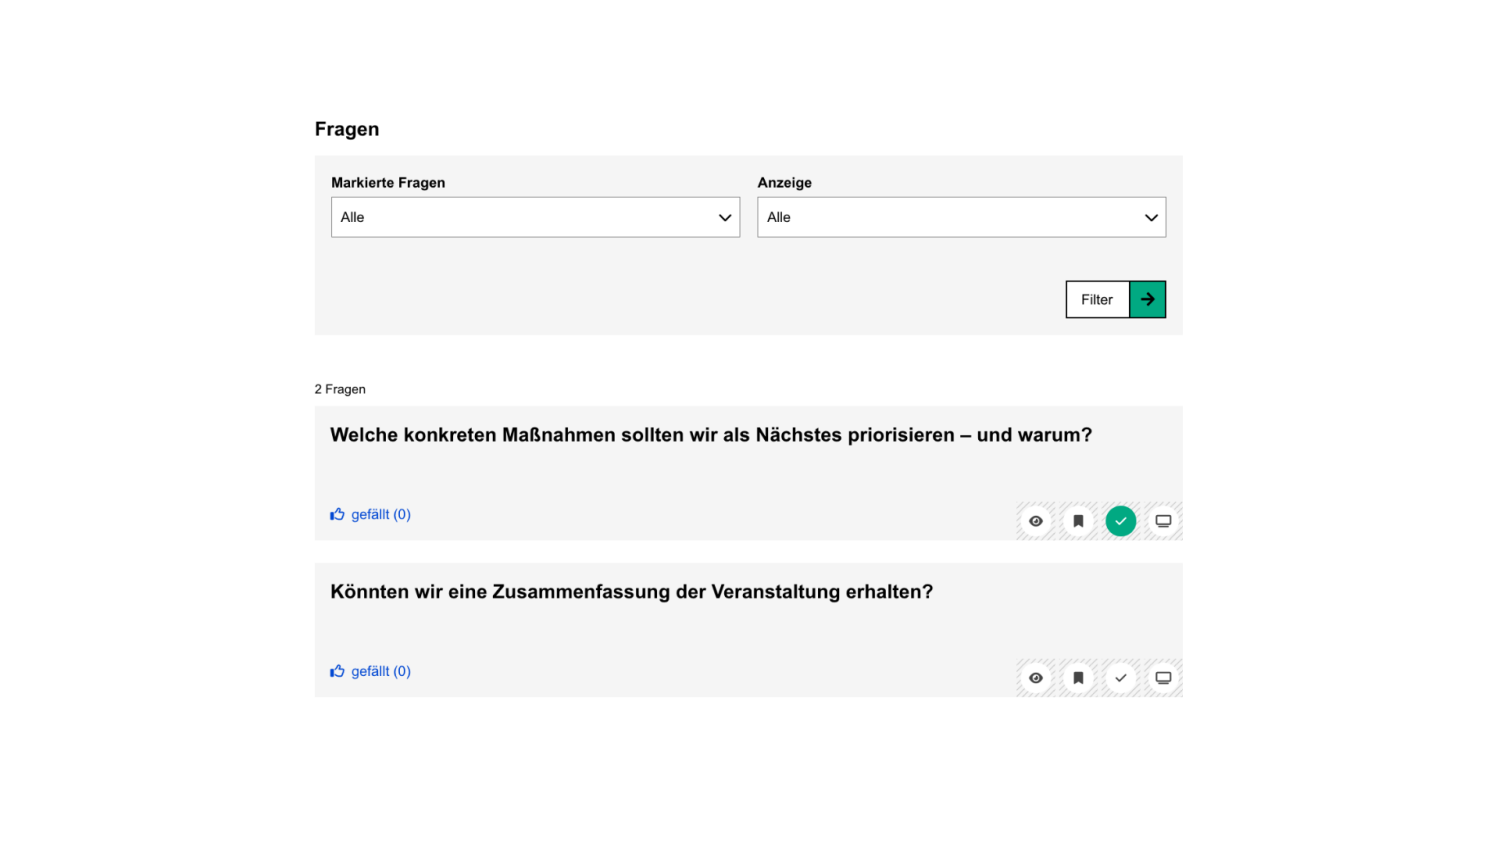The height and width of the screenshot is (844, 1500).
Task: Click the green arrow icon on the Filter button
Action: click(x=1147, y=299)
